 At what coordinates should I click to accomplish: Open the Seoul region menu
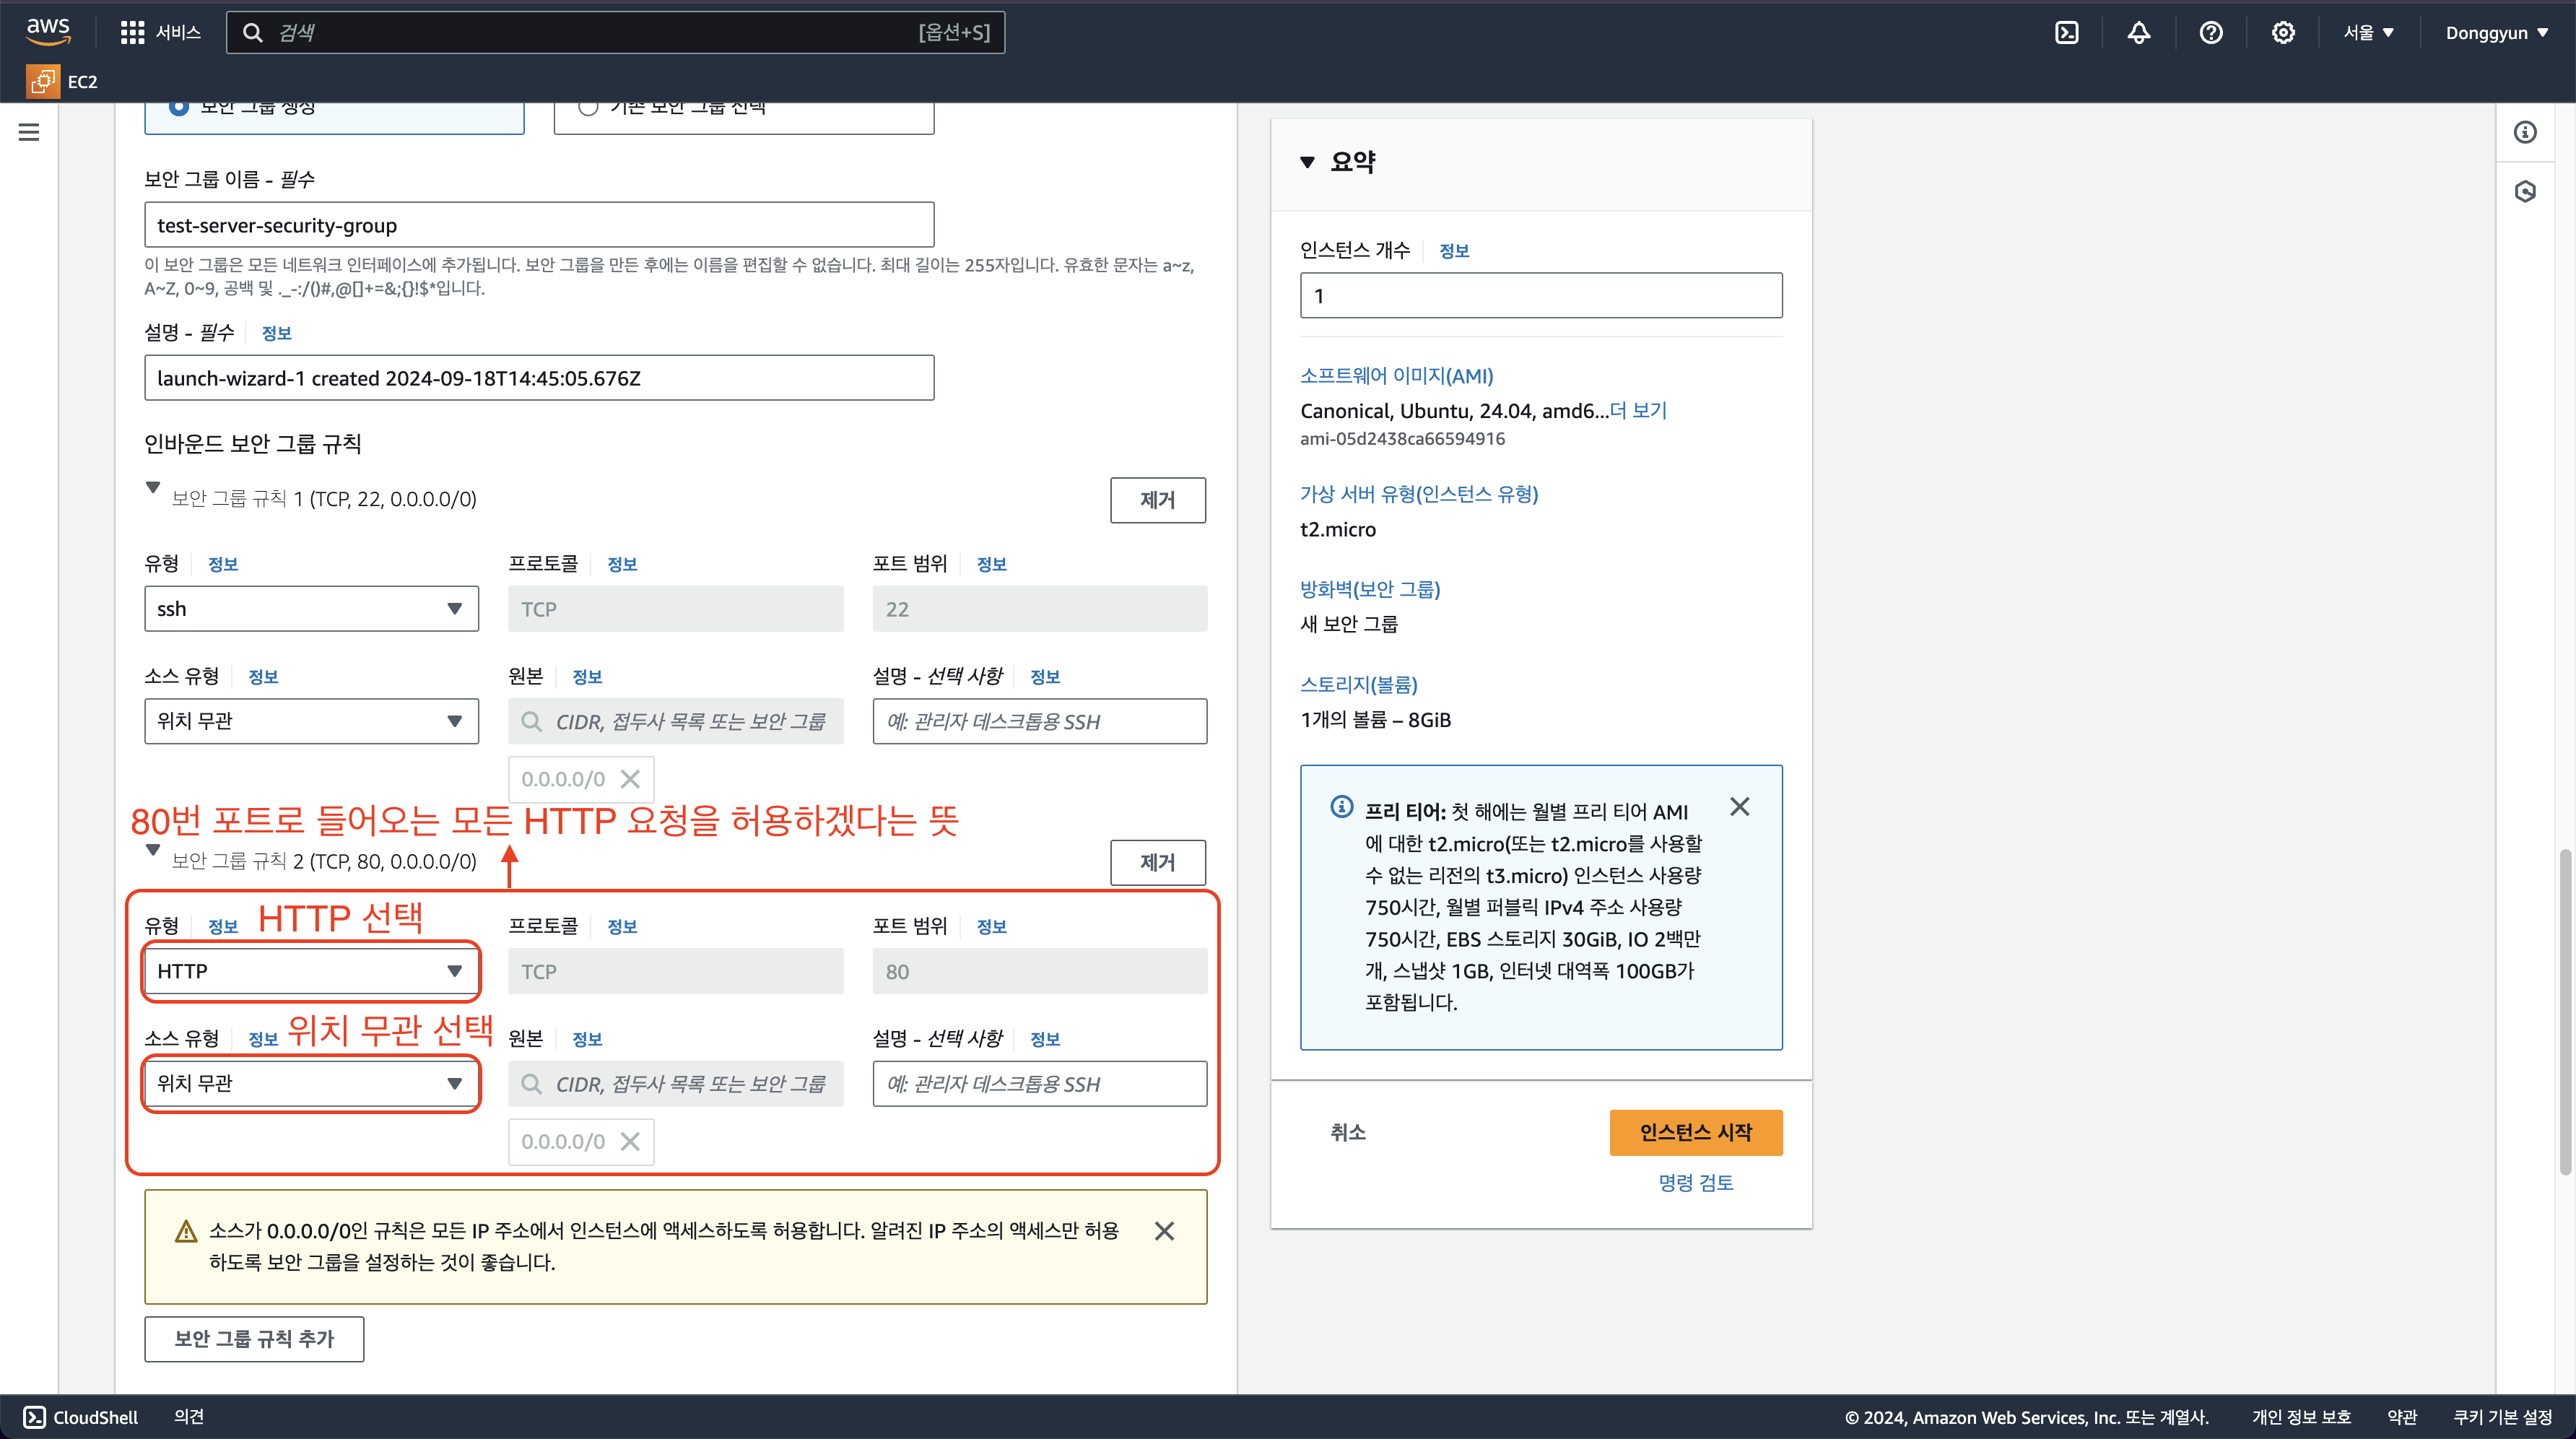pos(2368,33)
